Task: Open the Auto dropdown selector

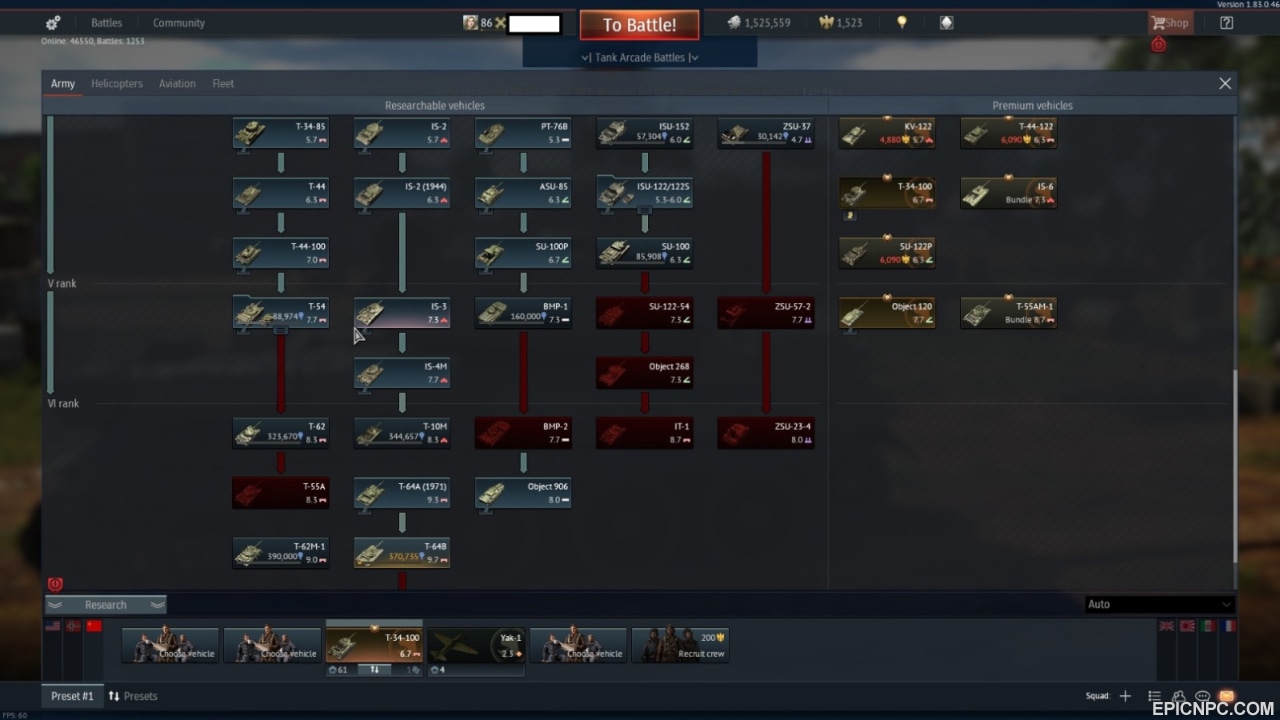Action: click(1160, 604)
